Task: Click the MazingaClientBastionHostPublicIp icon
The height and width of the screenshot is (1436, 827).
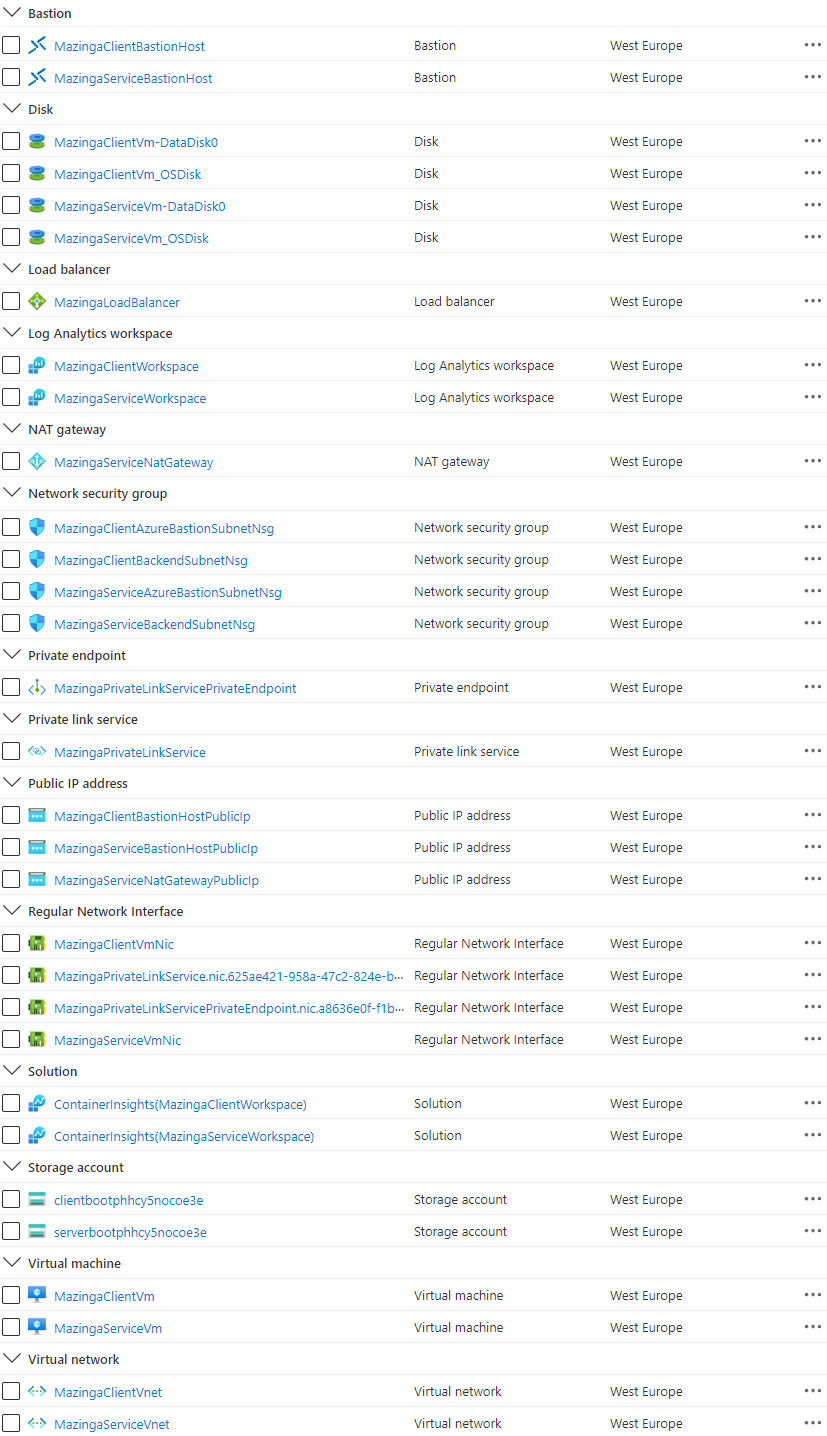Action: pyautogui.click(x=37, y=816)
